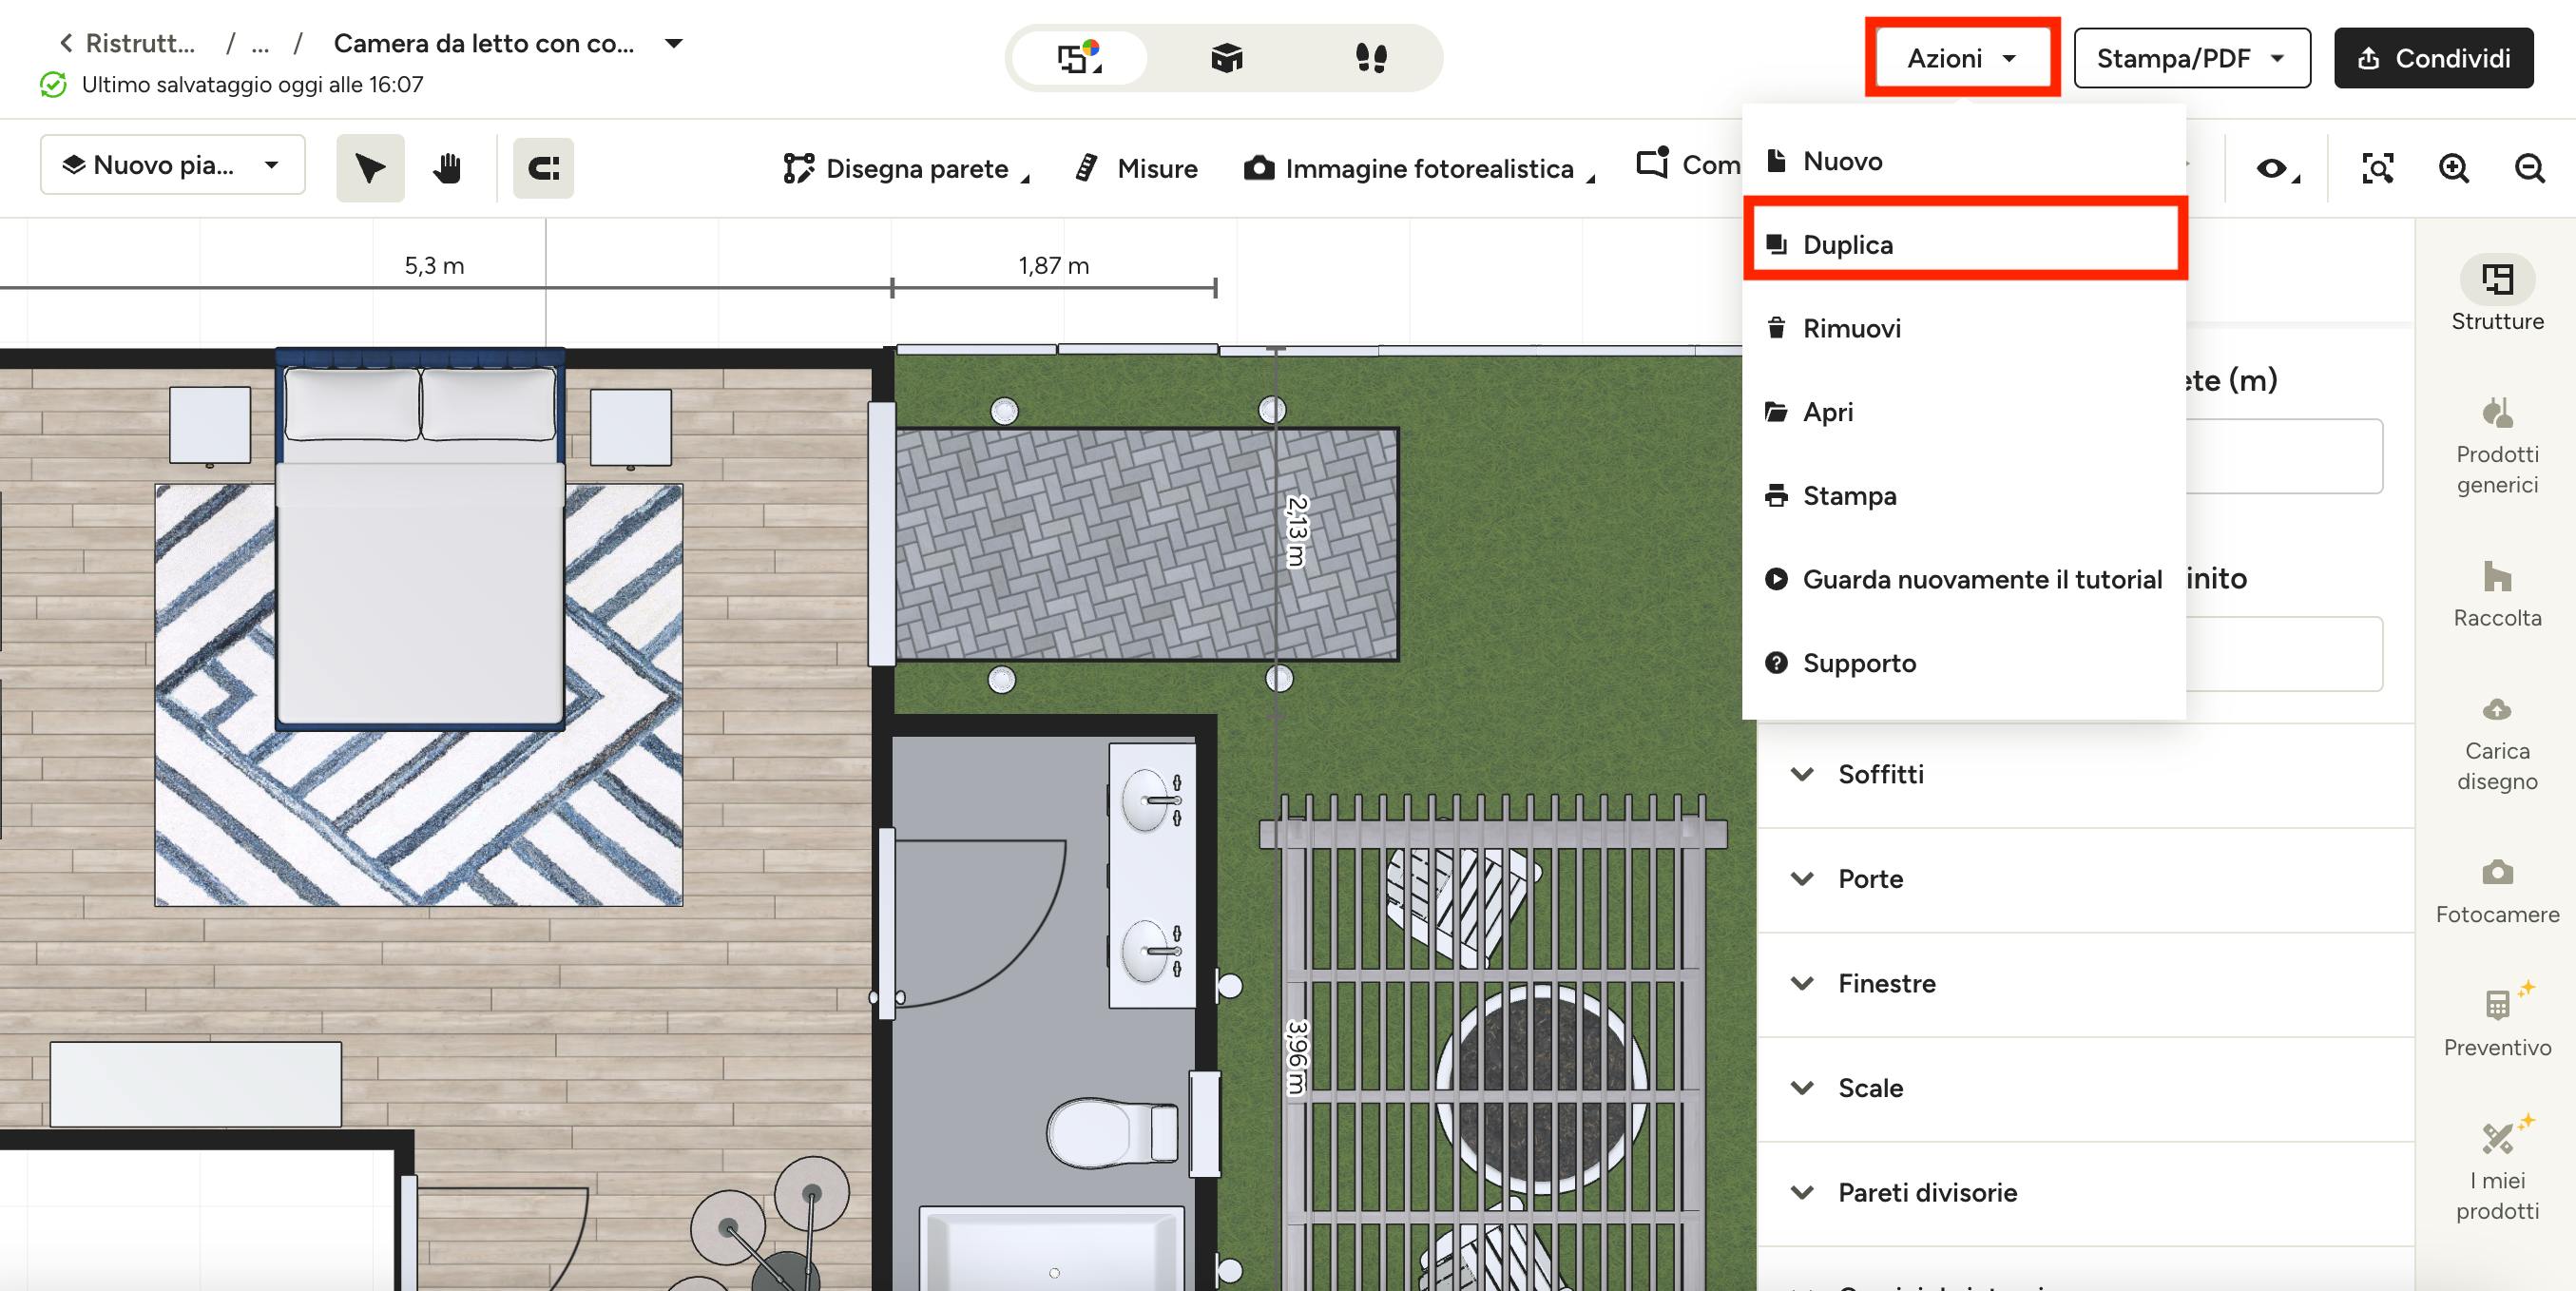
Task: Activate the hand pan tool
Action: point(447,168)
